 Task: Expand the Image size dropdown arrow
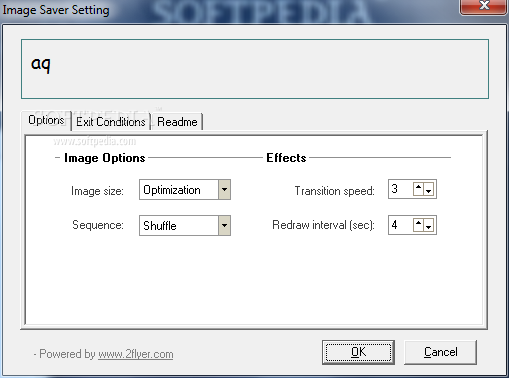(x=224, y=190)
